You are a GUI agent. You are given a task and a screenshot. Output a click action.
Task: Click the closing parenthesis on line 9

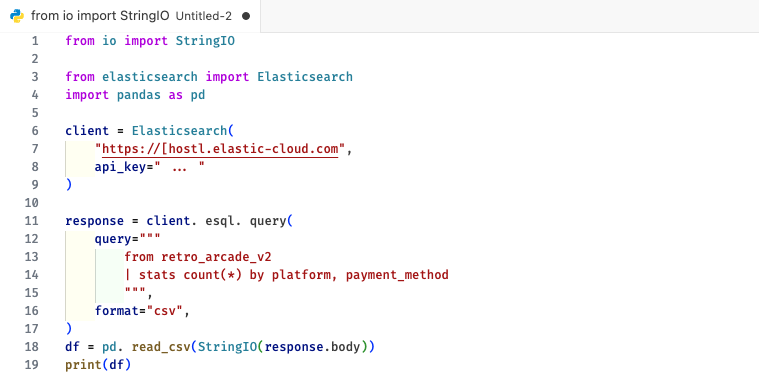point(69,185)
